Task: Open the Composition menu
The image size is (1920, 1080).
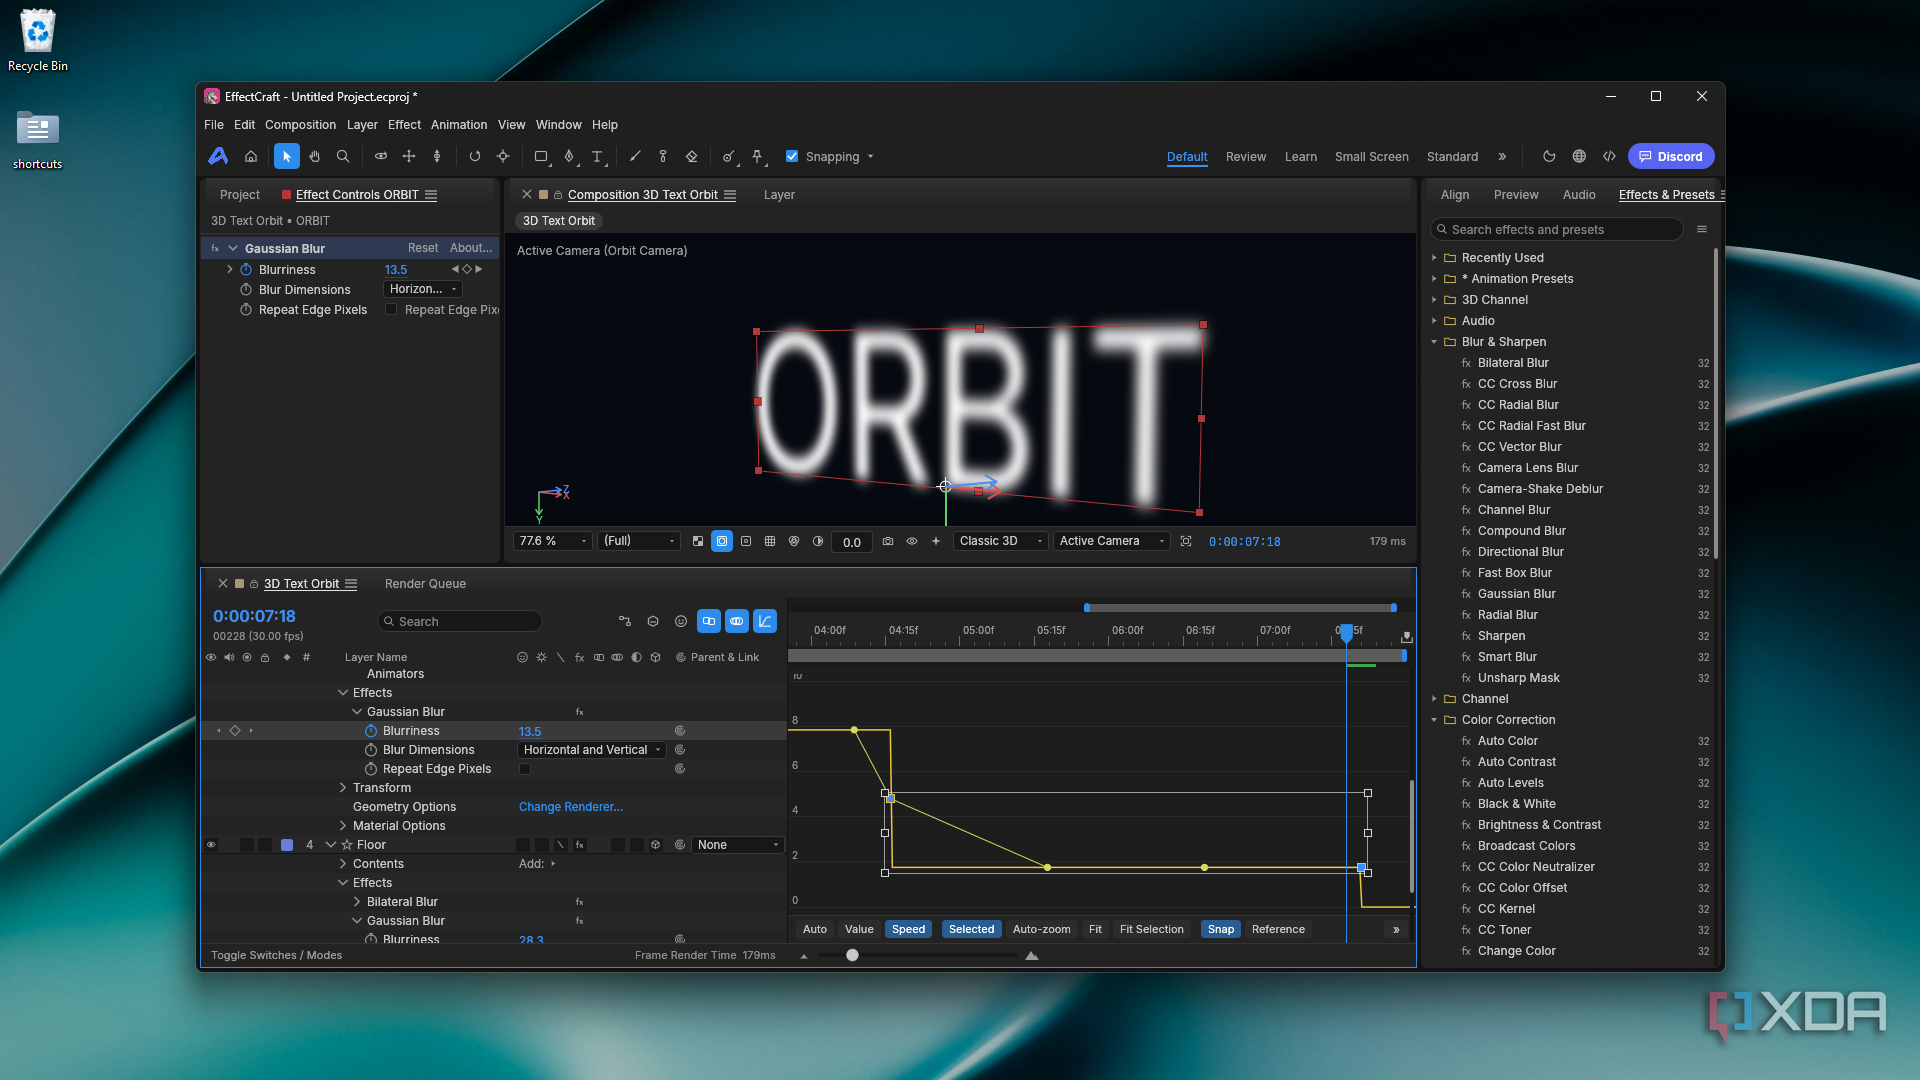Action: pos(300,125)
